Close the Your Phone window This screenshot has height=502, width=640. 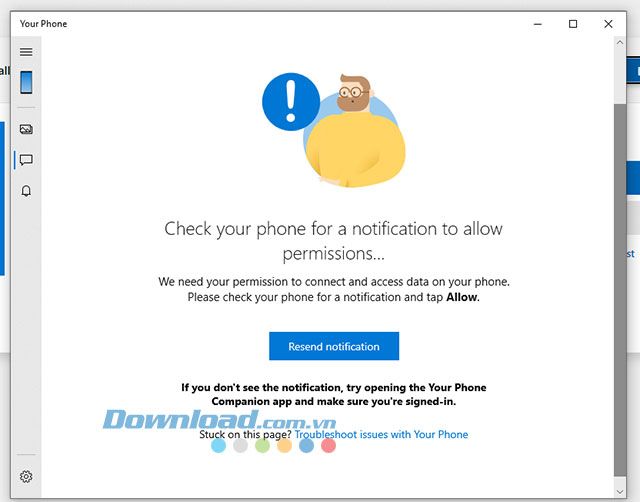608,24
